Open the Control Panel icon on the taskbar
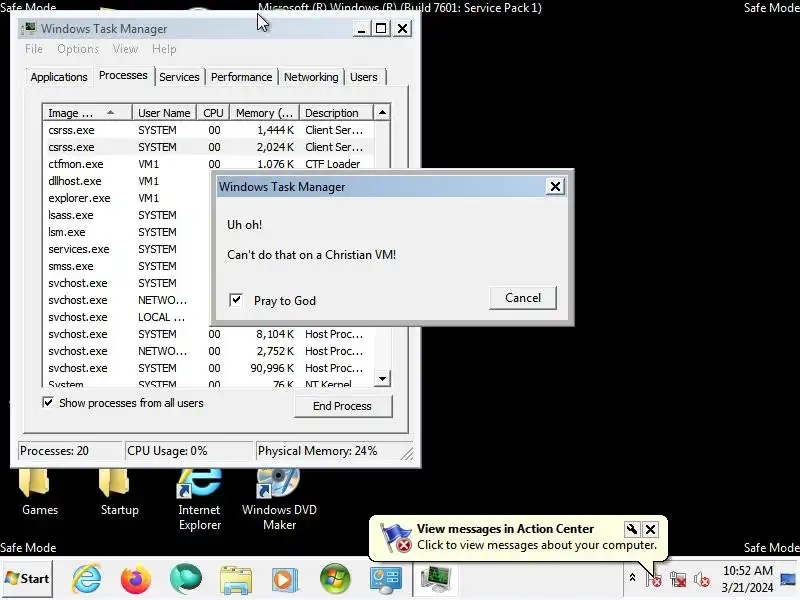This screenshot has width=800, height=600. [385, 580]
